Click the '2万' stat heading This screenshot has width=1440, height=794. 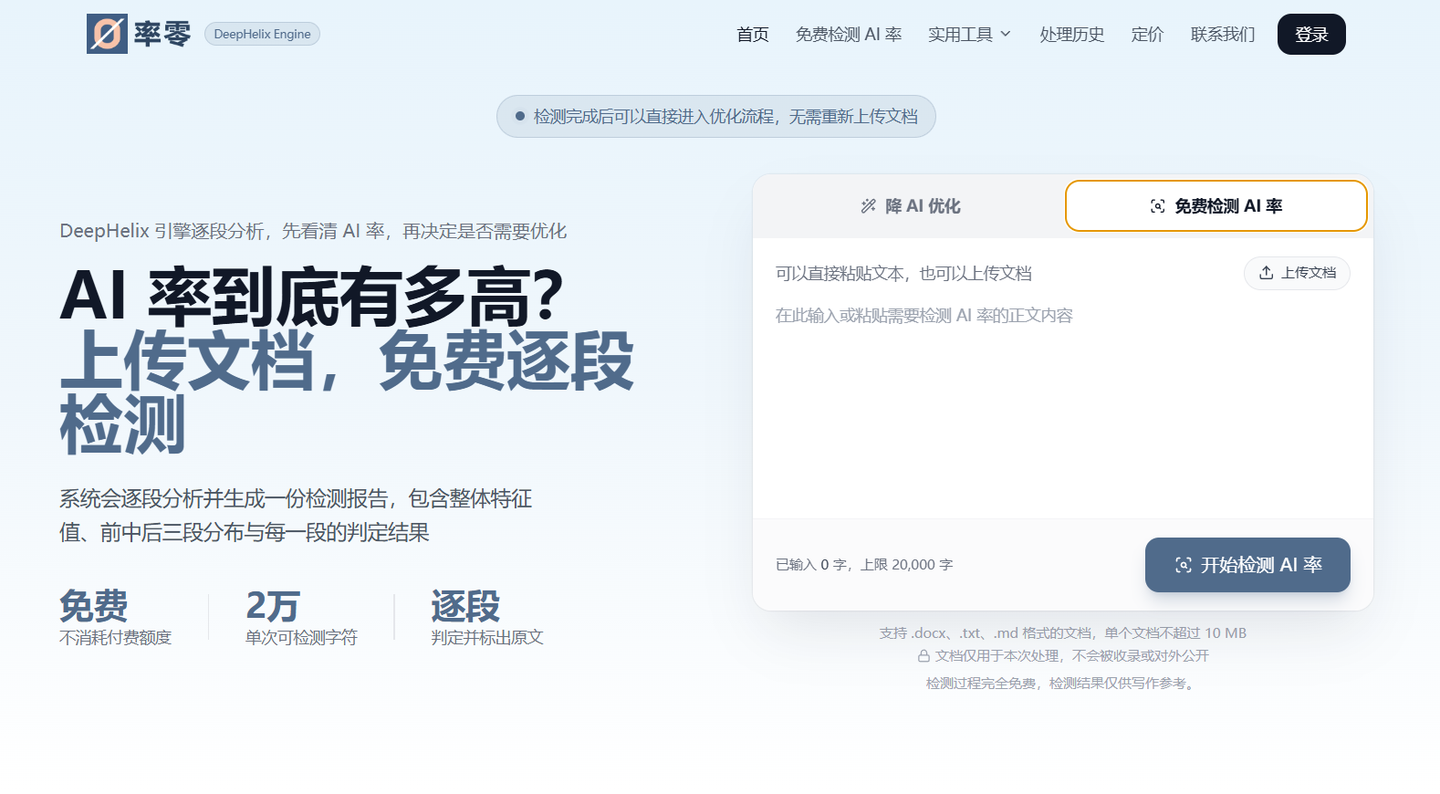pos(273,606)
